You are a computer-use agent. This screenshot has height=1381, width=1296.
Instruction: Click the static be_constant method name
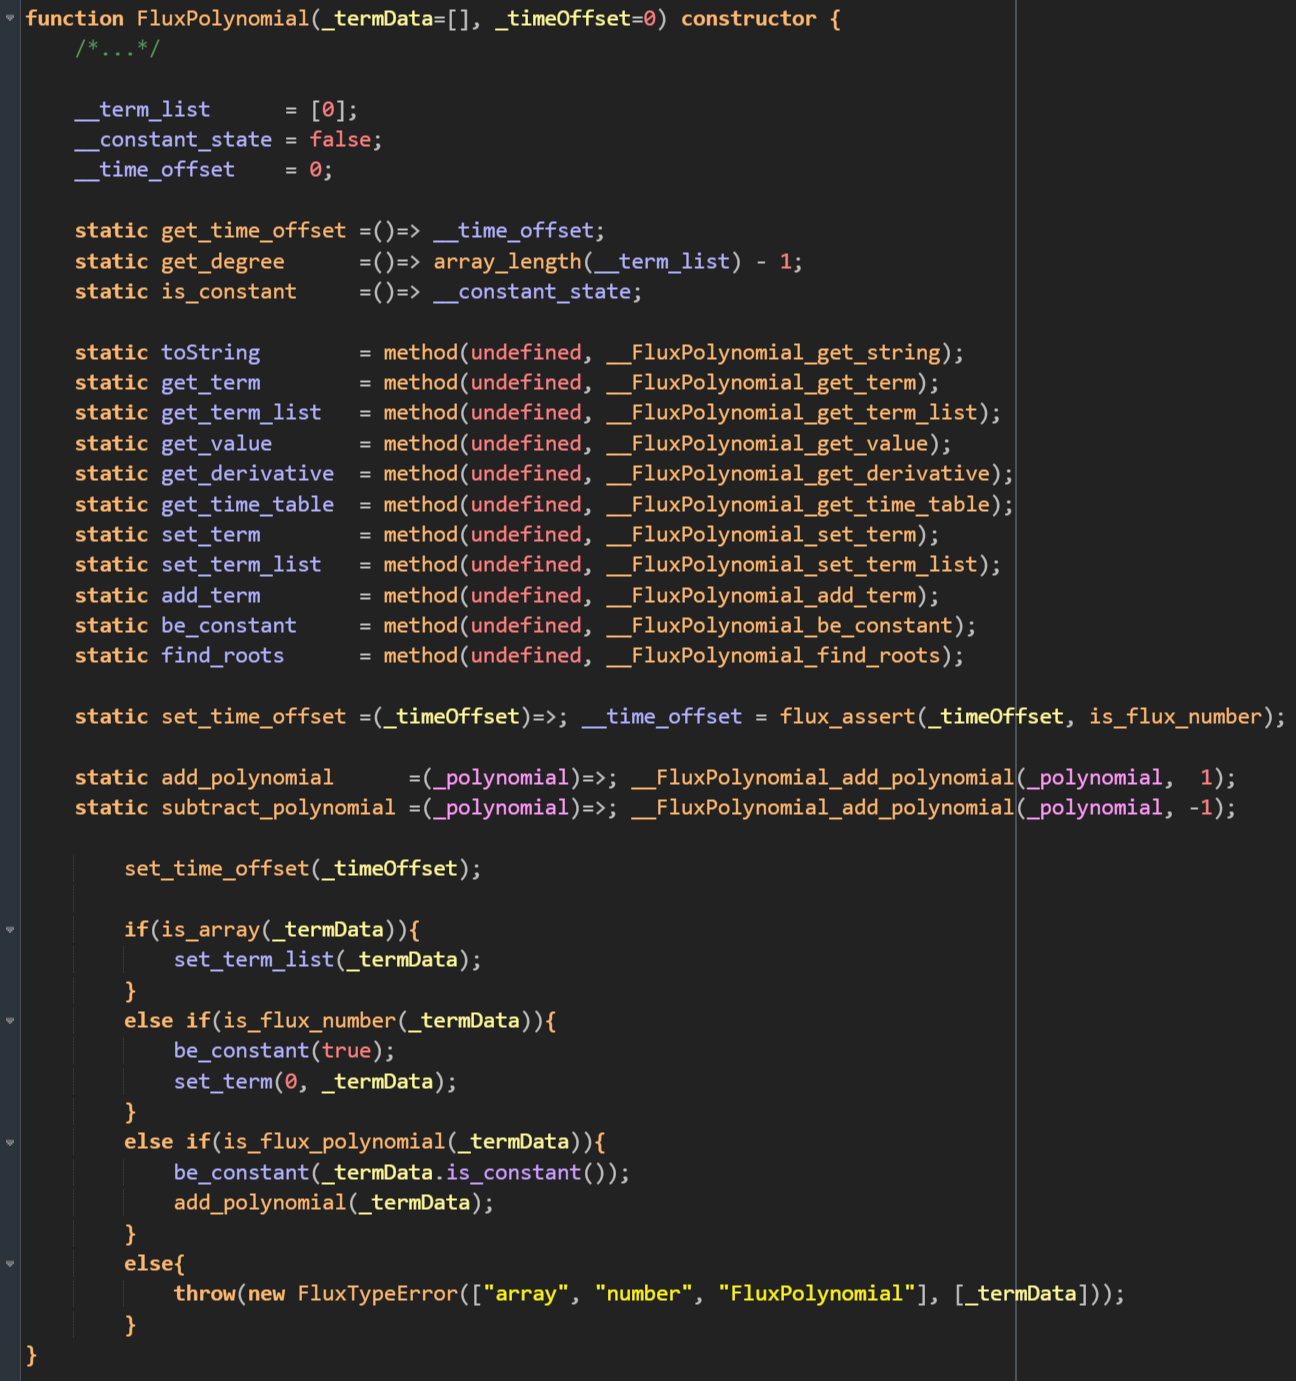coord(229,625)
